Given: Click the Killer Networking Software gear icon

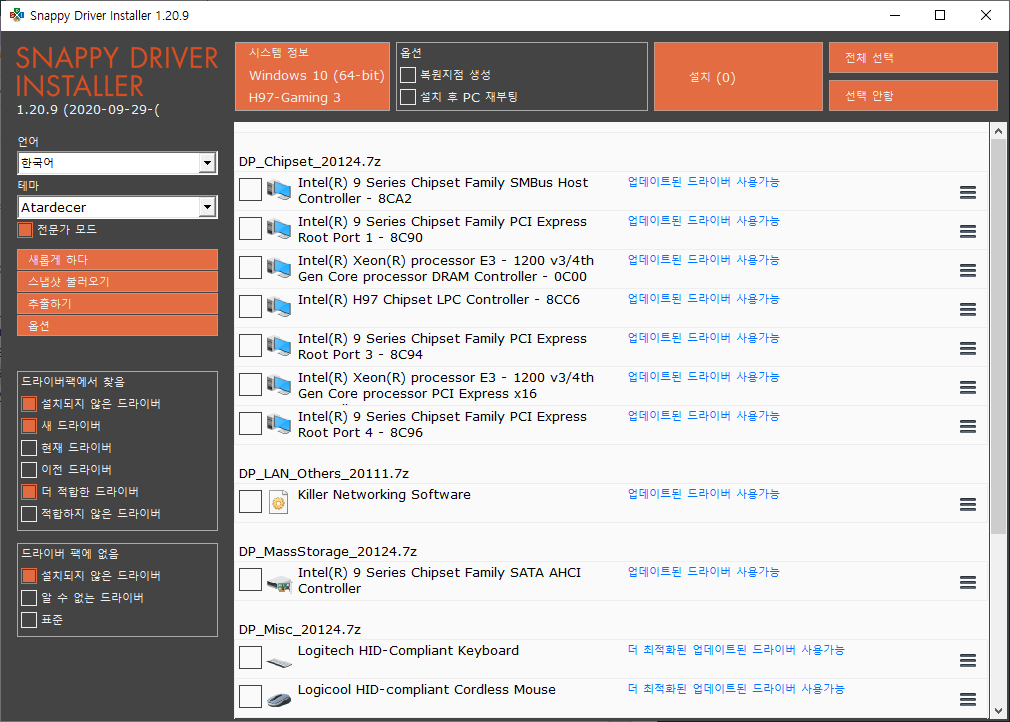Looking at the screenshot, I should pos(278,502).
